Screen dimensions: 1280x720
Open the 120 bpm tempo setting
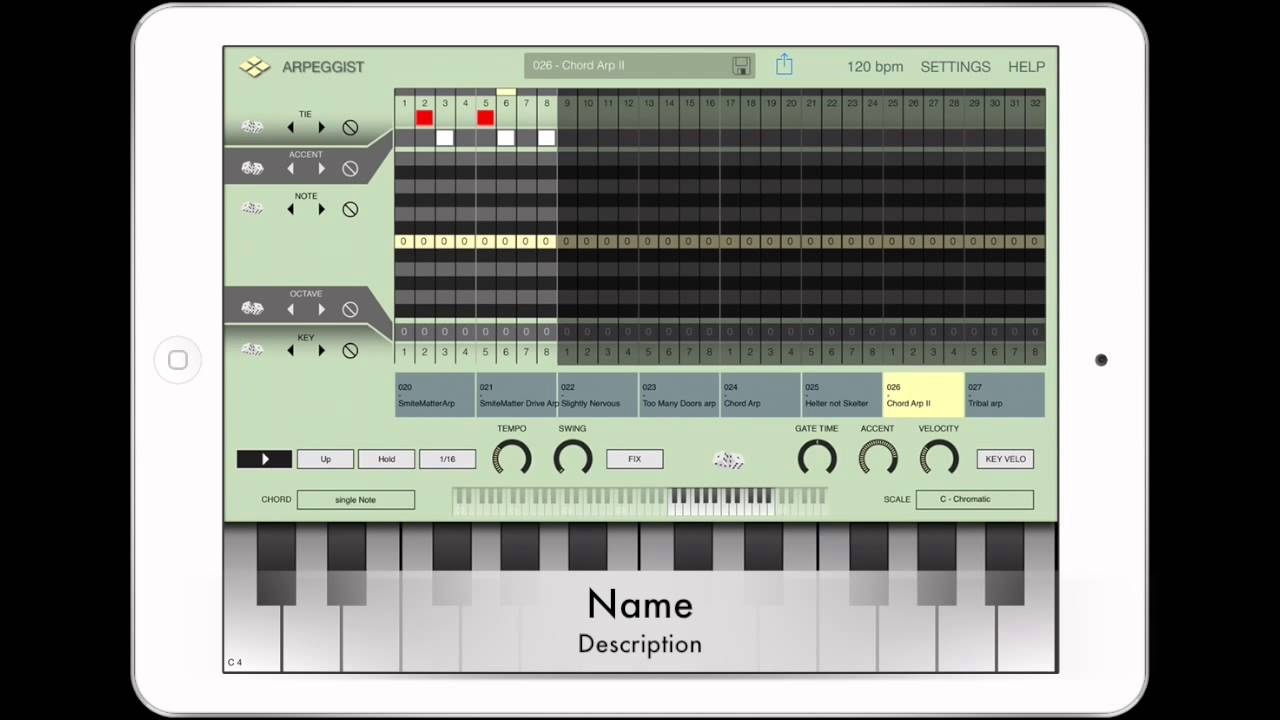click(x=875, y=67)
